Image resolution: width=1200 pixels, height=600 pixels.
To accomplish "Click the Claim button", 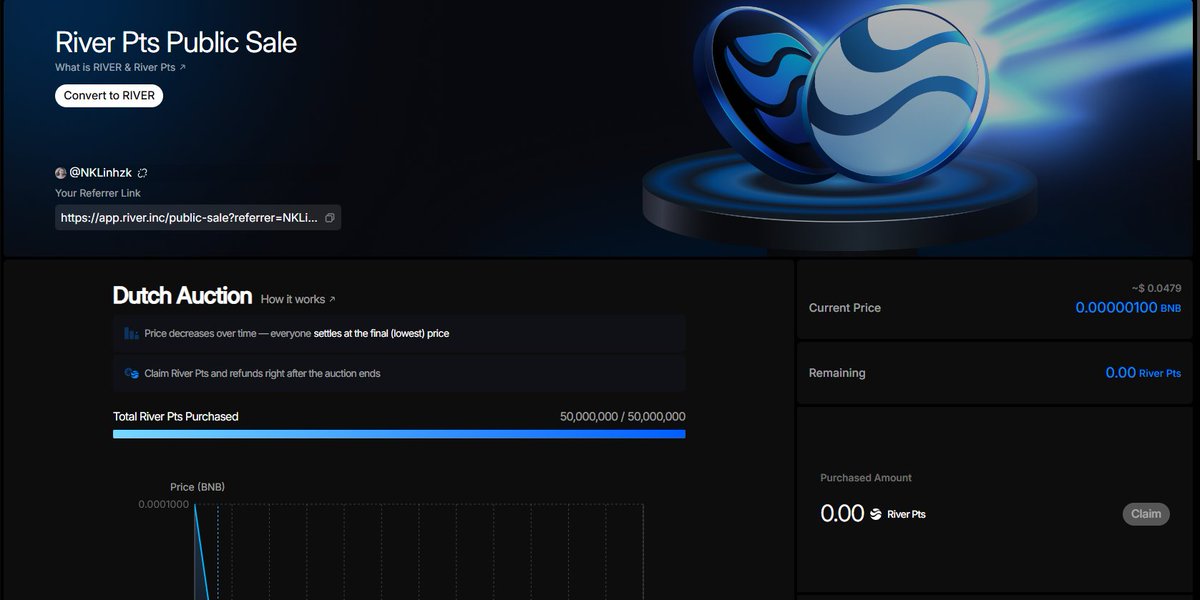I will [x=1146, y=514].
